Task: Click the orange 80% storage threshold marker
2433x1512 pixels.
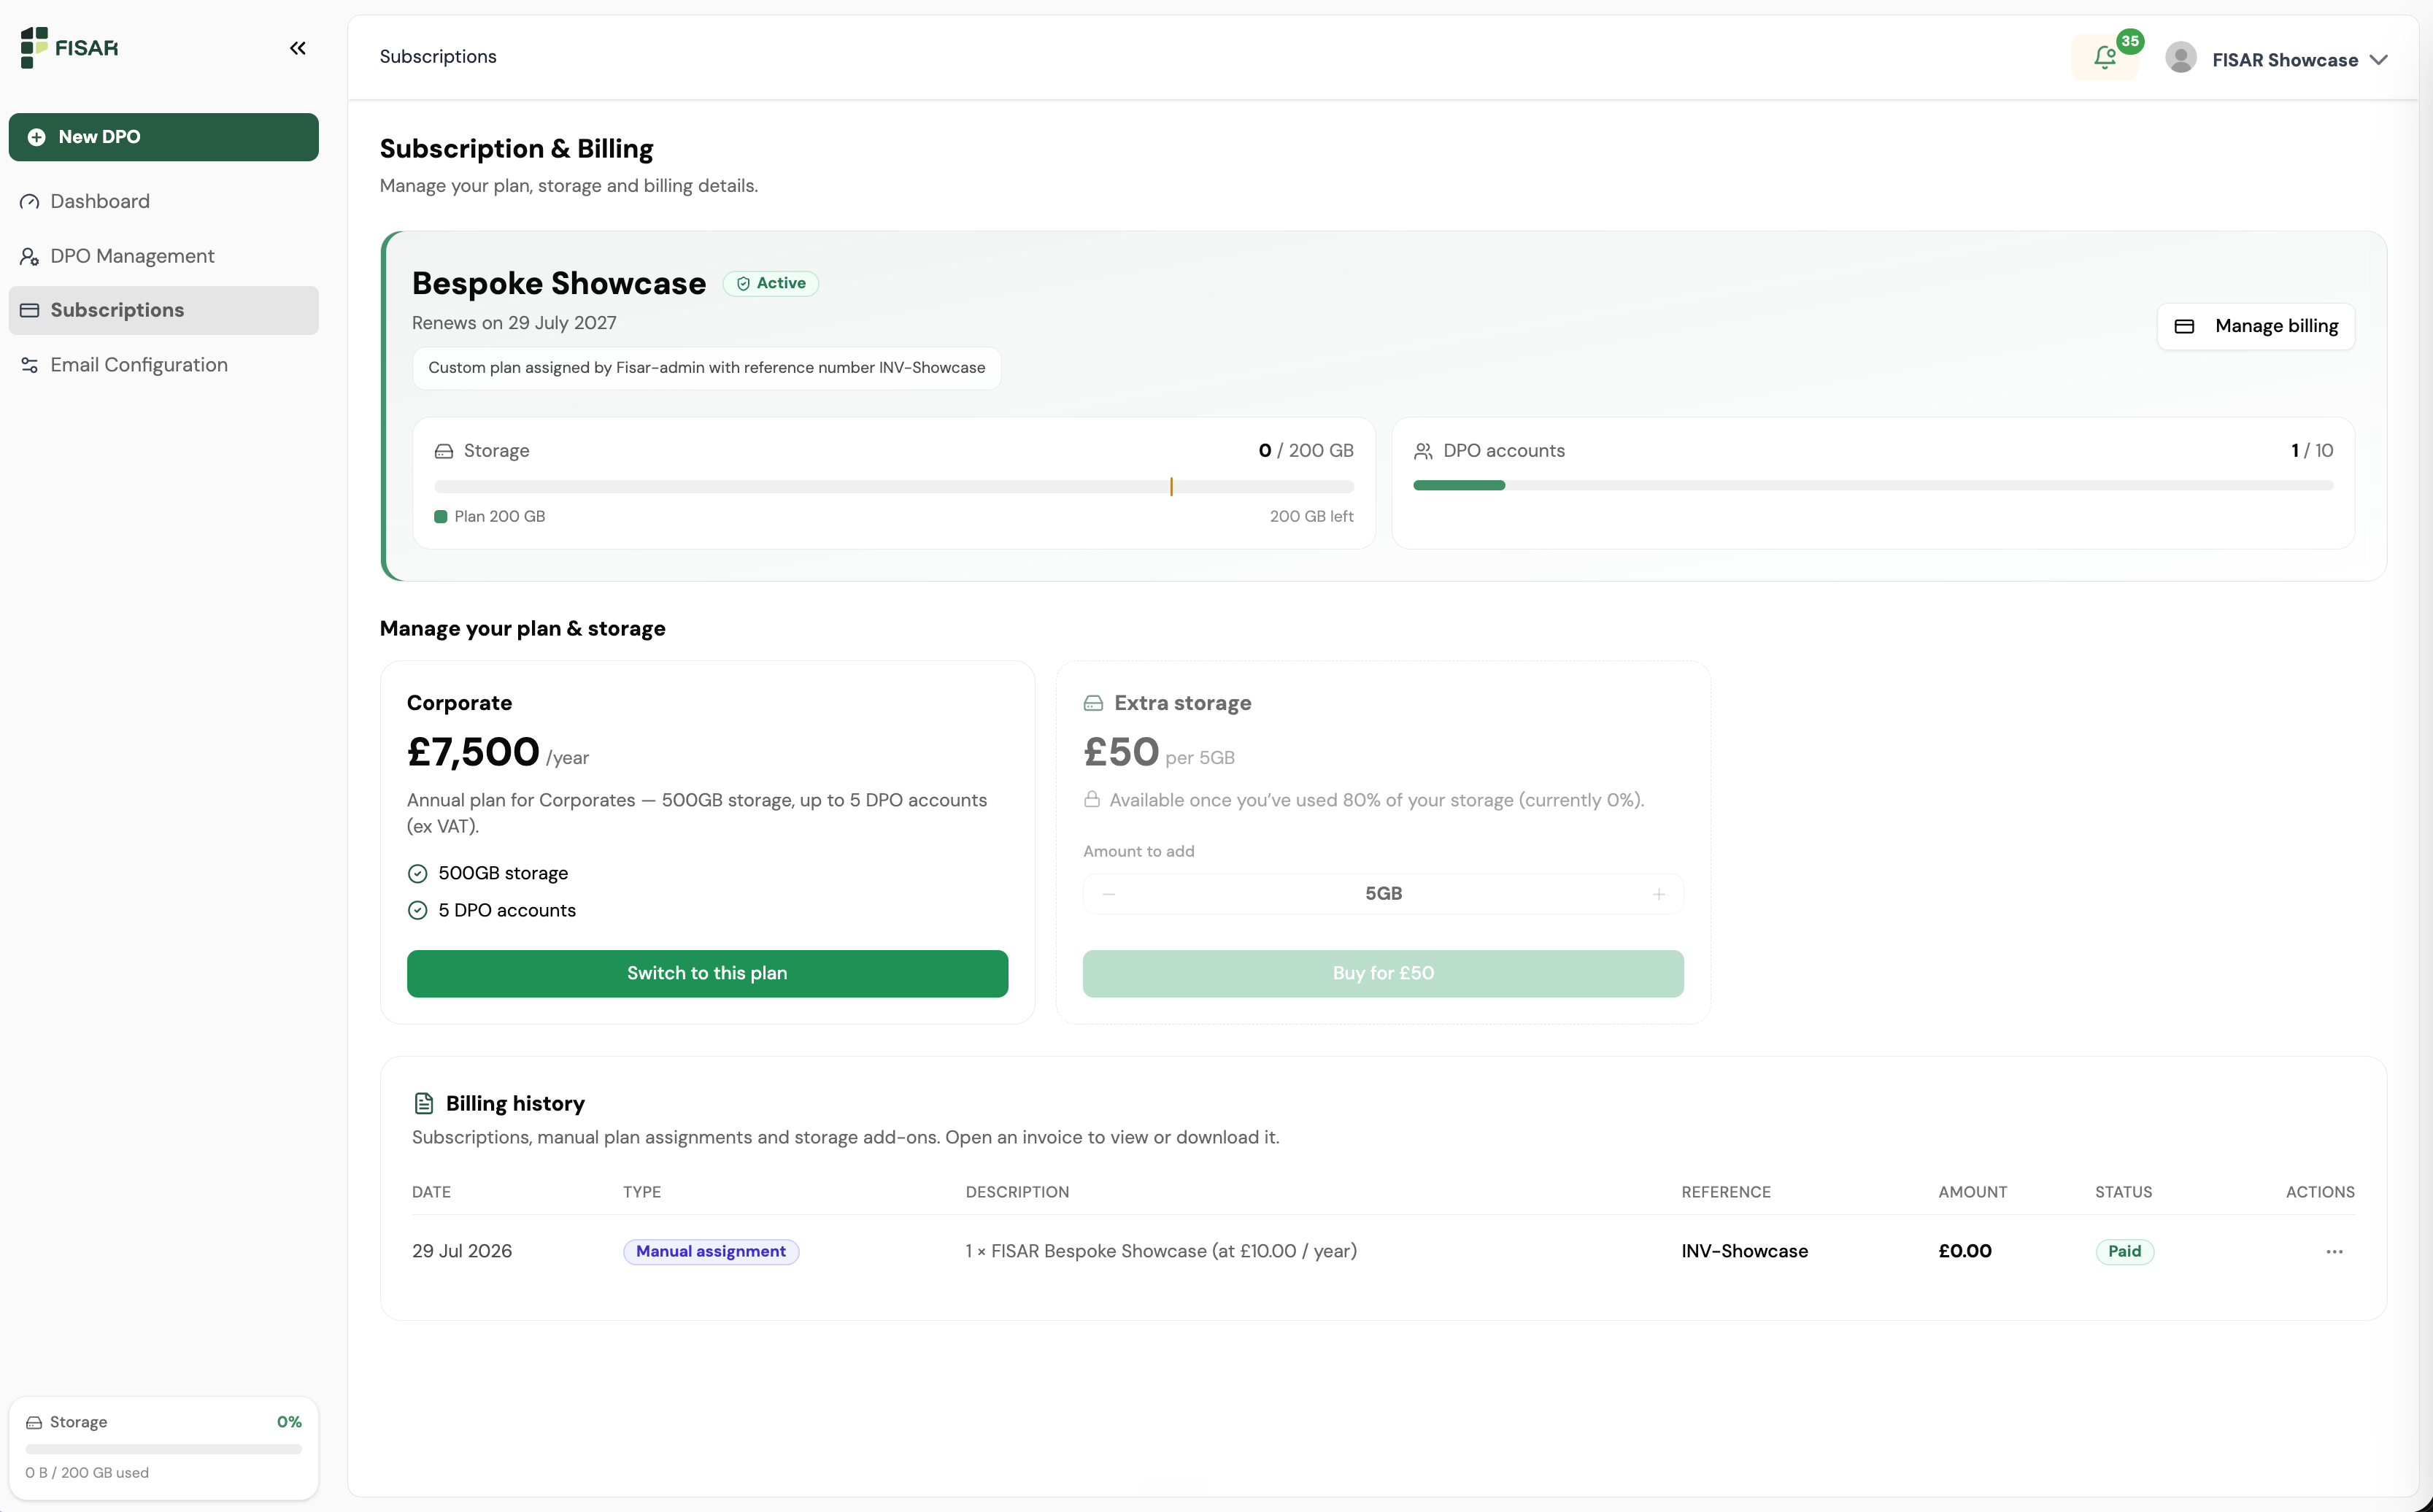Action: pyautogui.click(x=1171, y=486)
